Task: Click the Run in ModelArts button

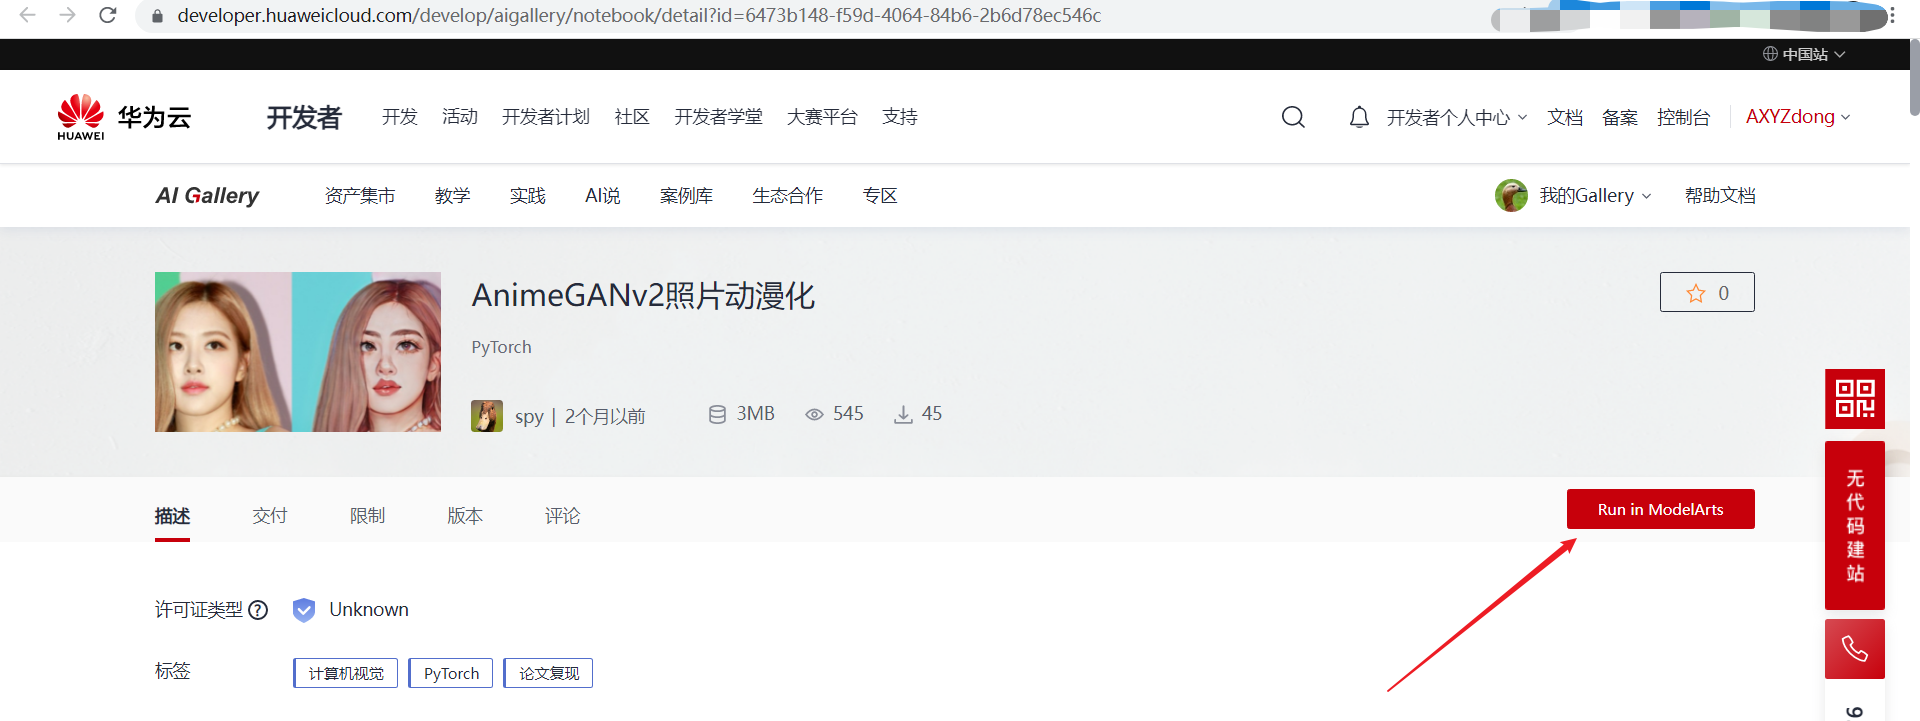Action: click(1660, 509)
